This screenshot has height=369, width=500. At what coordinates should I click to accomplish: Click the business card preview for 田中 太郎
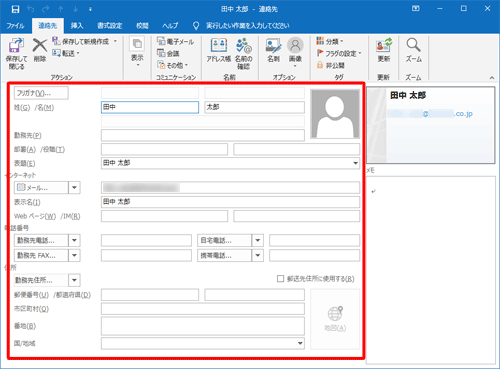point(431,125)
